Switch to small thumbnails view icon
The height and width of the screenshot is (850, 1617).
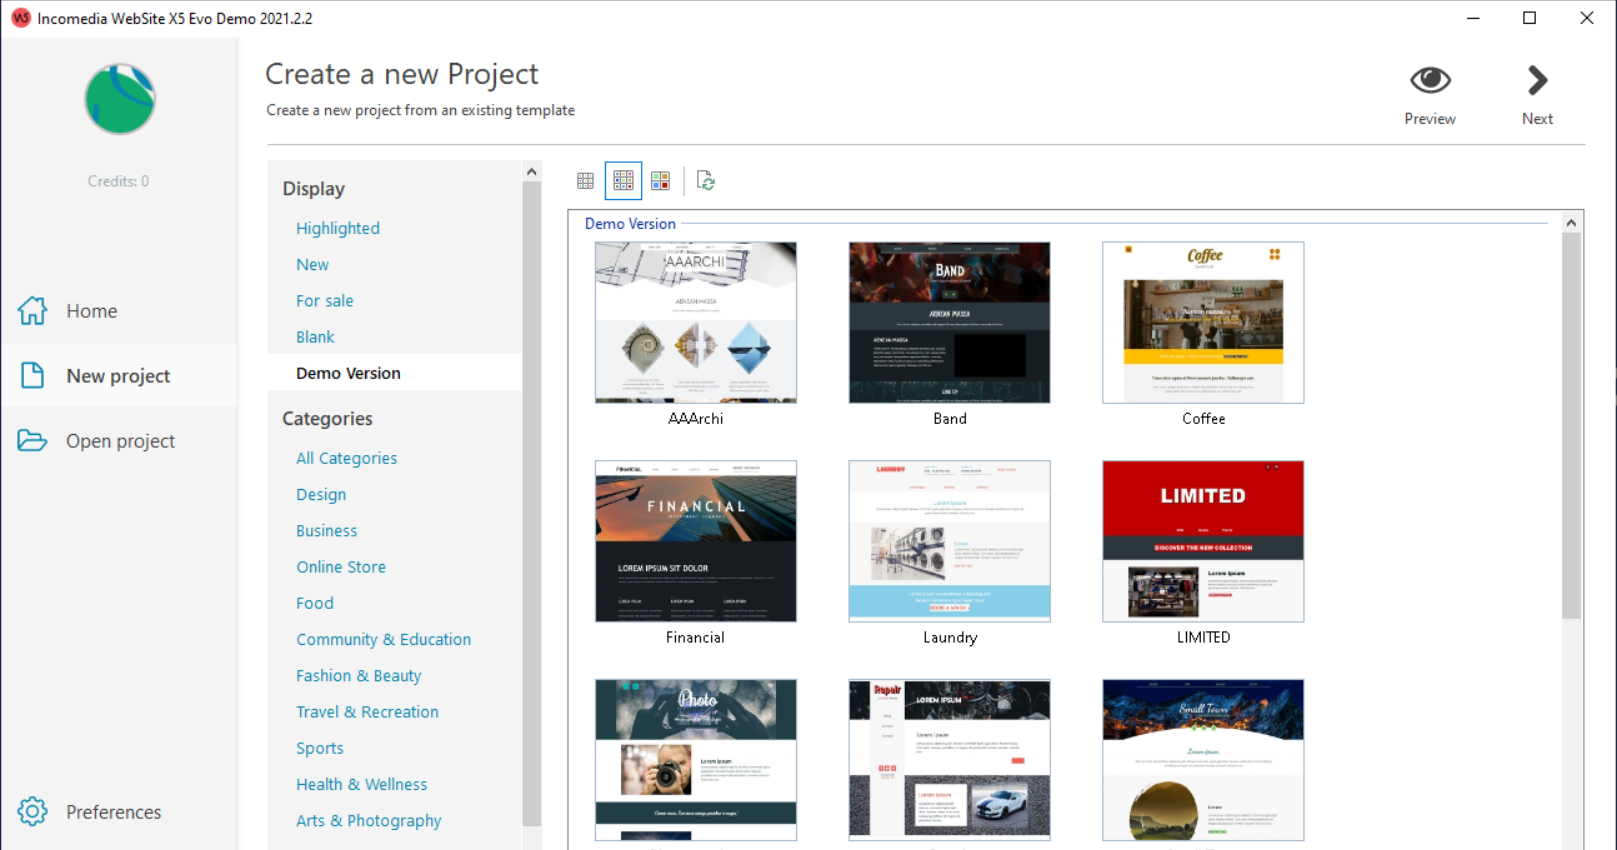point(585,181)
